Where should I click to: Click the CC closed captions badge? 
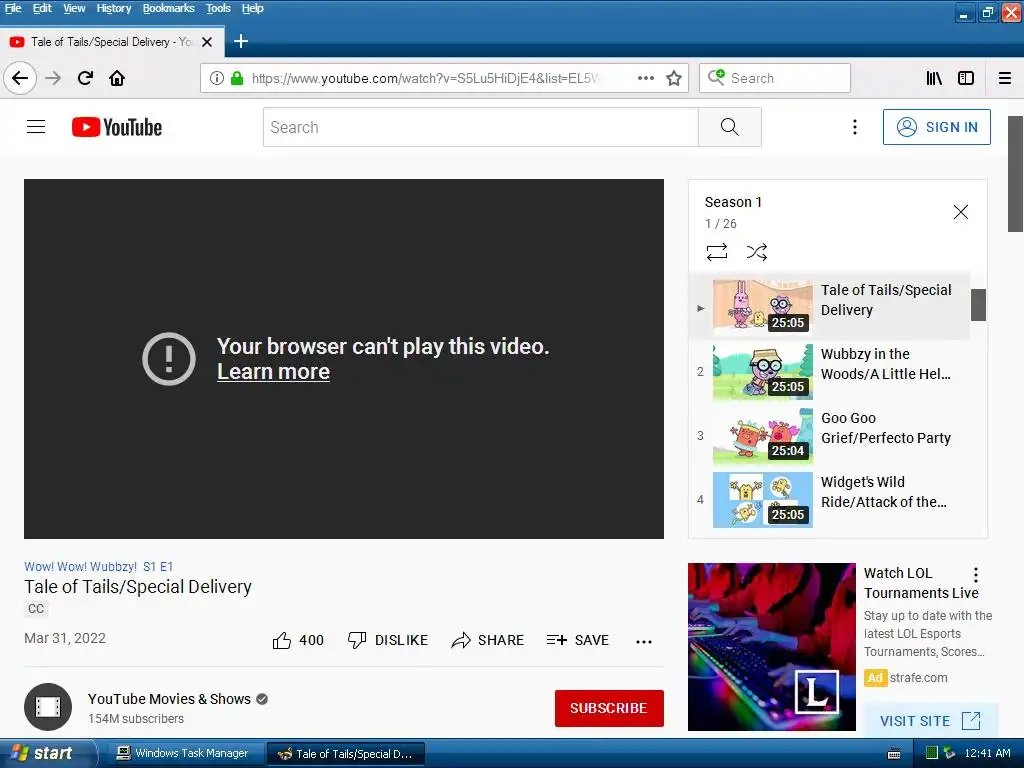(x=36, y=609)
